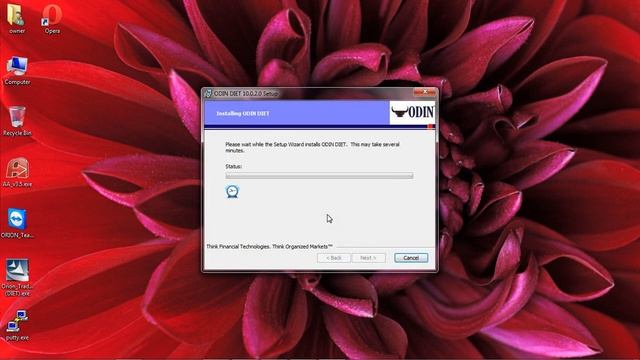This screenshot has height=360, width=640.
Task: Click the disabled Next button
Action: point(368,258)
